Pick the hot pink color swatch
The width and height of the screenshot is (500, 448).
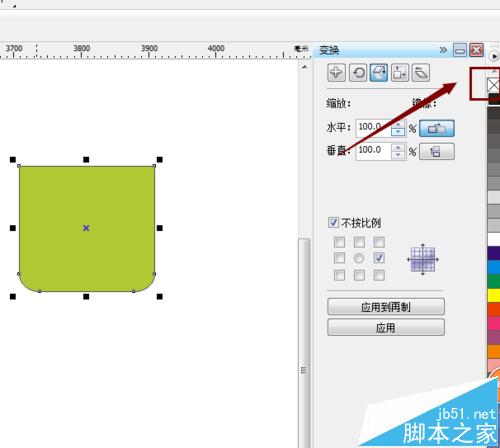tap(494, 323)
